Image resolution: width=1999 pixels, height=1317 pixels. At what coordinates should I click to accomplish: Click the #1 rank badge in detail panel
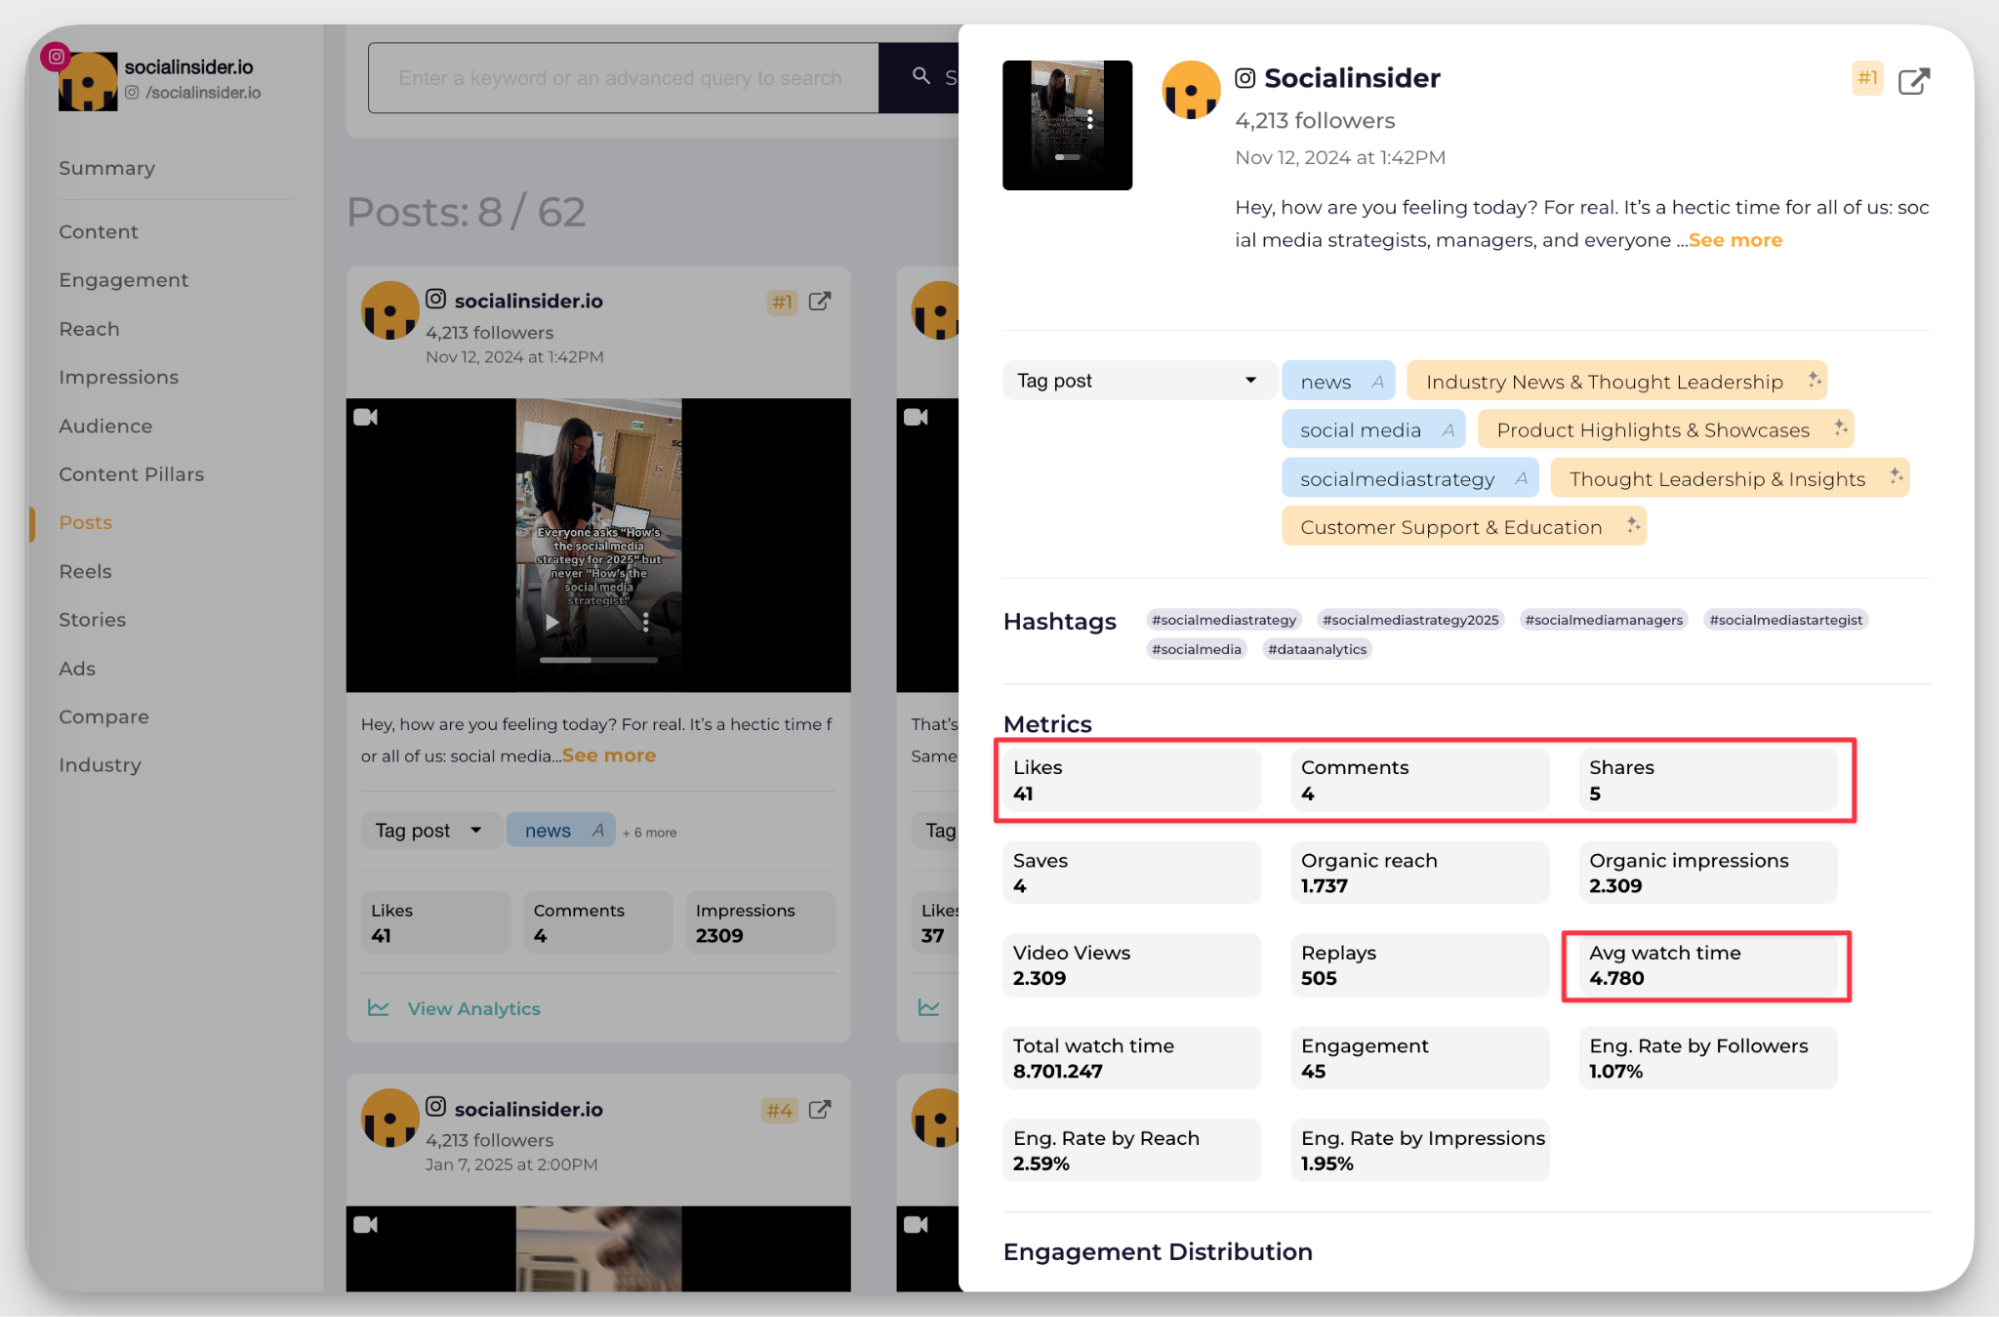(x=1867, y=79)
